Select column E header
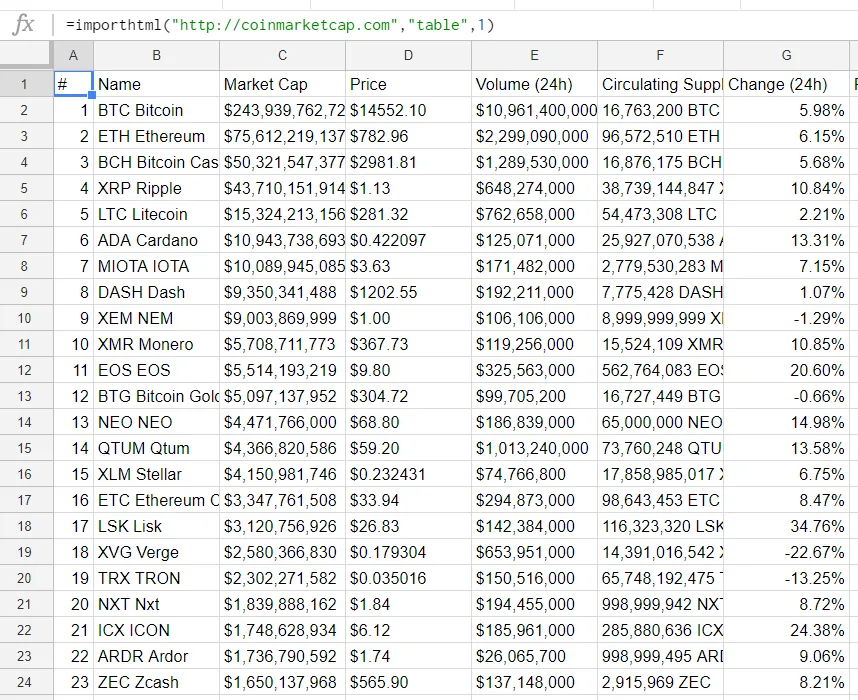The image size is (858, 700). [x=535, y=55]
